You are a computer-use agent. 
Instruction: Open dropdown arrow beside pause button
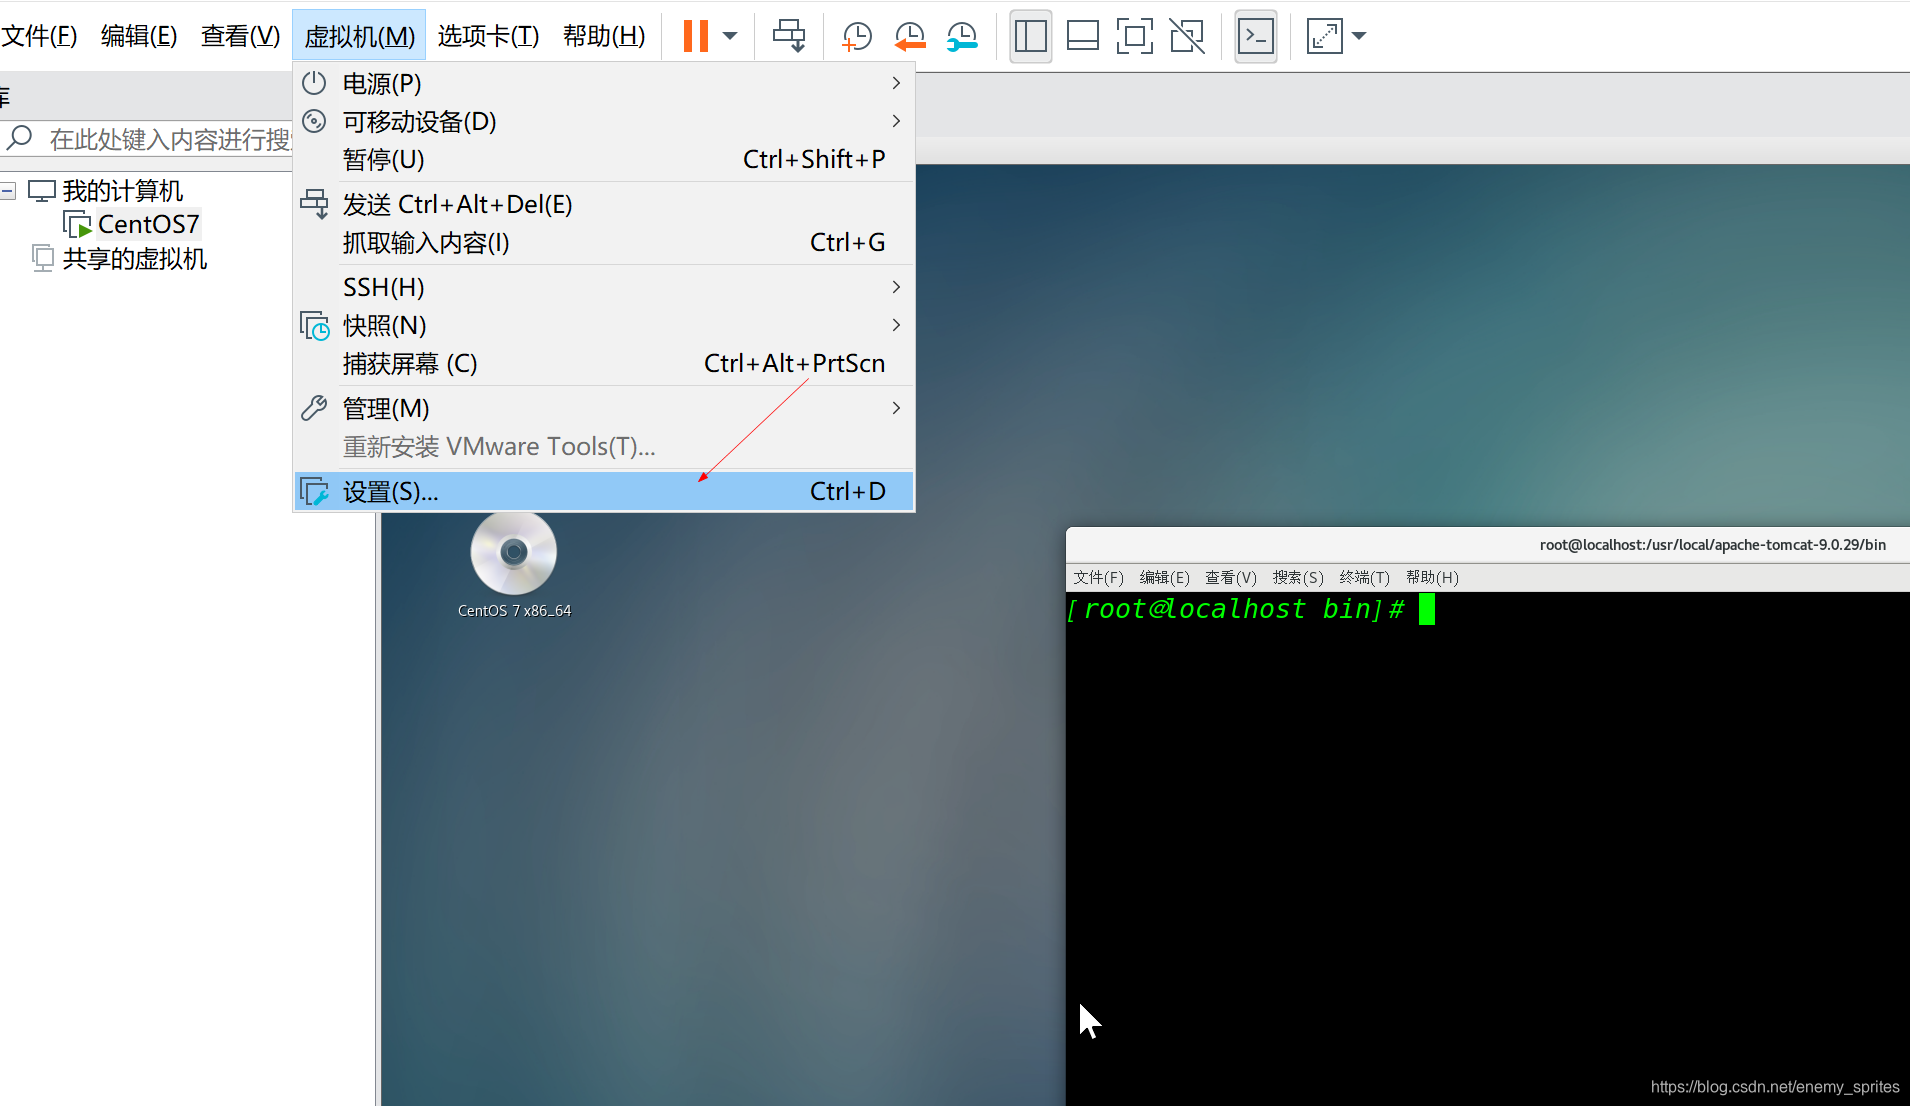coord(730,36)
